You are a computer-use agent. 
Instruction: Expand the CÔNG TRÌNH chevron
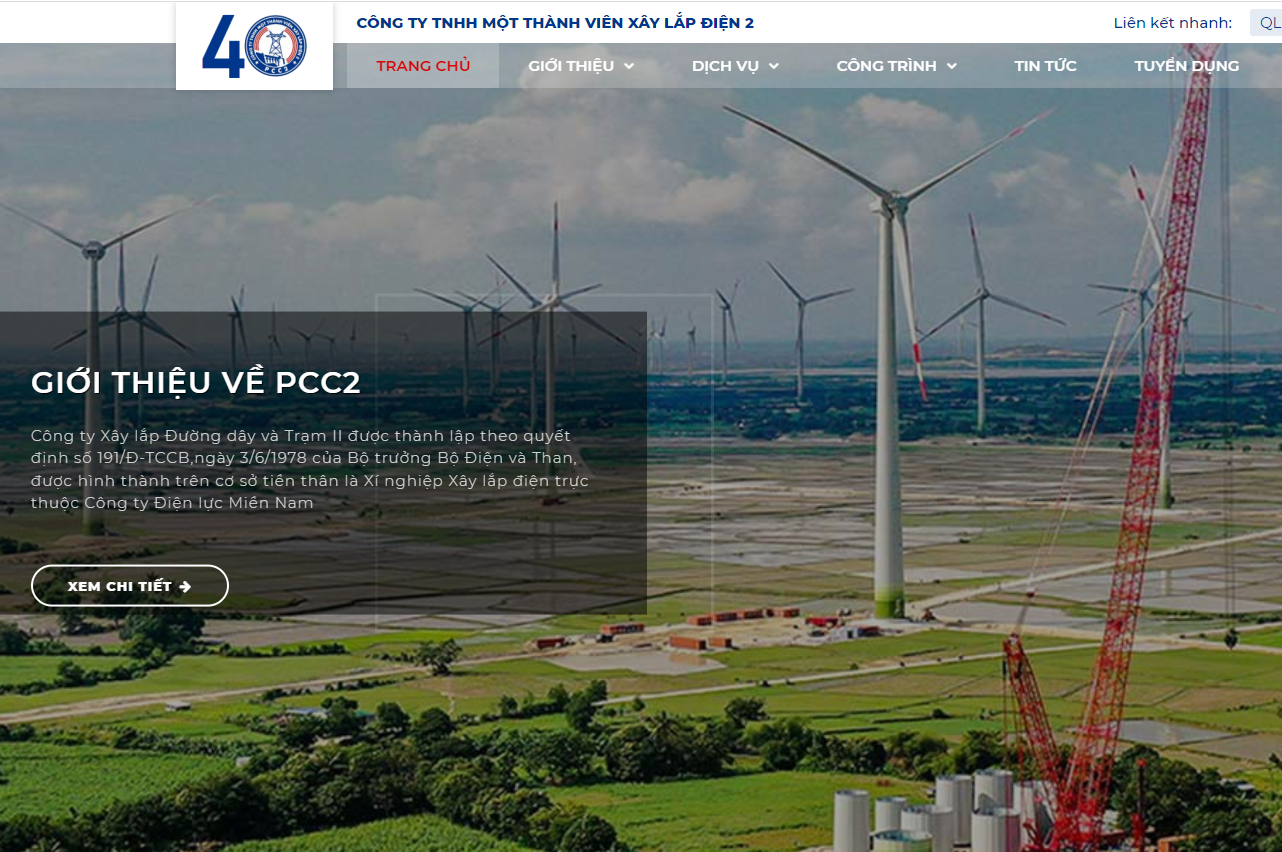(951, 66)
